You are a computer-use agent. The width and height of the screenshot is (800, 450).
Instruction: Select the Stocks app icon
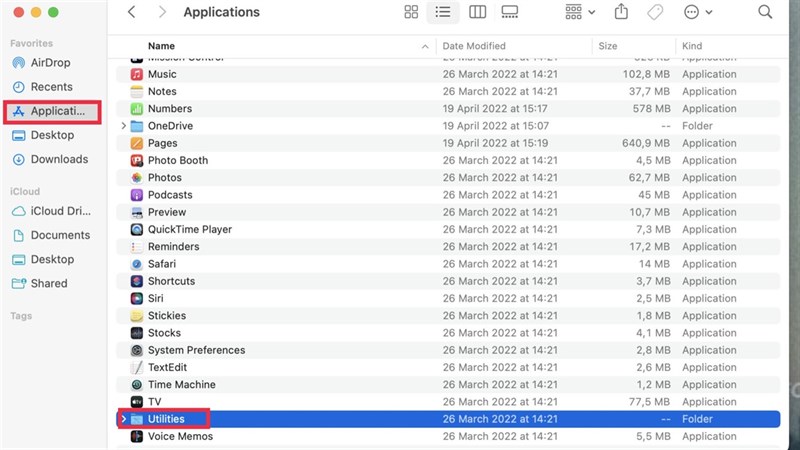pos(137,333)
